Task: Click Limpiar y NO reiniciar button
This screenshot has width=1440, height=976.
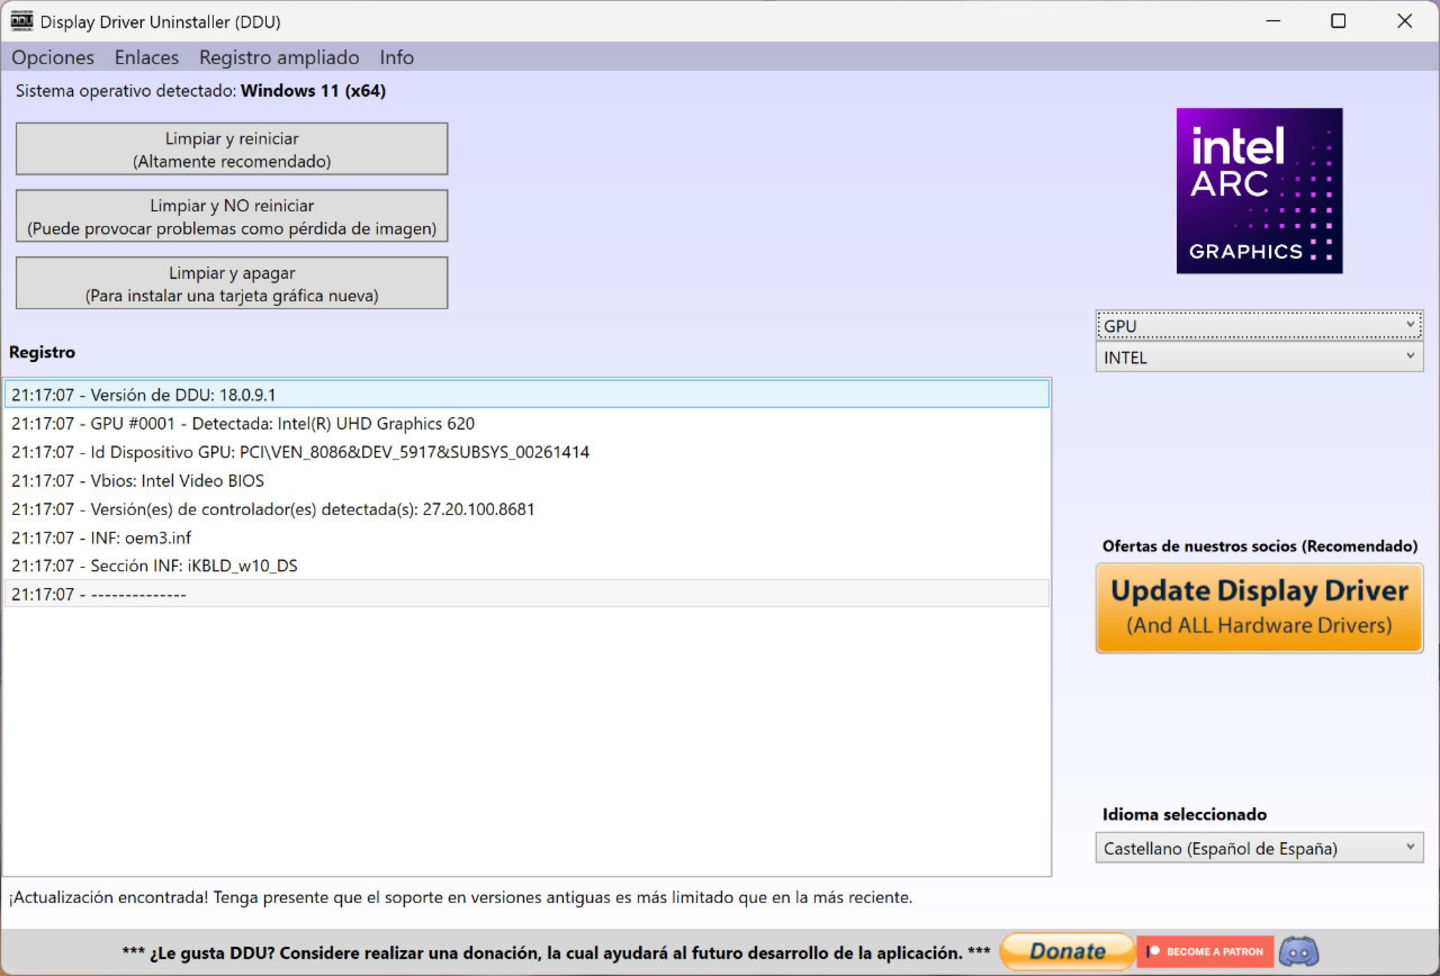Action: click(x=232, y=216)
